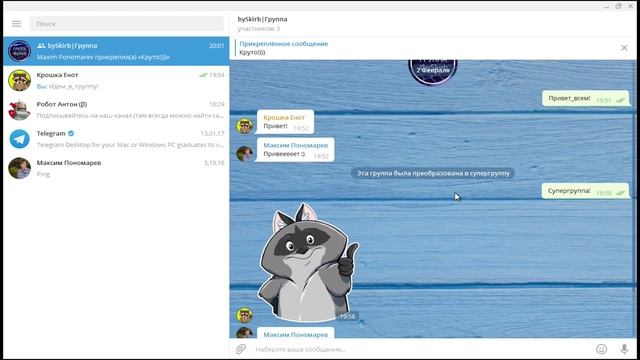
Task: Click Крошка Енот name above Привет! message
Action: [x=284, y=118]
